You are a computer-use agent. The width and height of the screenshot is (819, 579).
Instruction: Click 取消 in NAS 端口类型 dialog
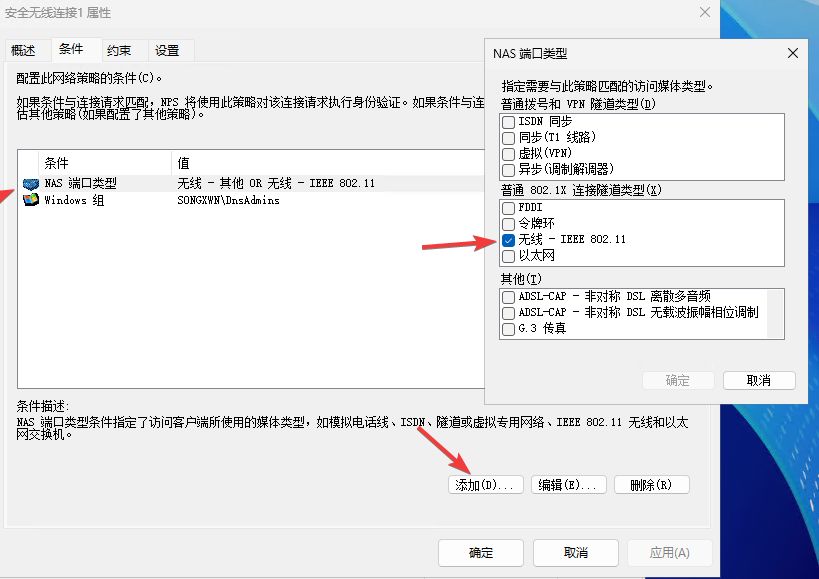[759, 380]
